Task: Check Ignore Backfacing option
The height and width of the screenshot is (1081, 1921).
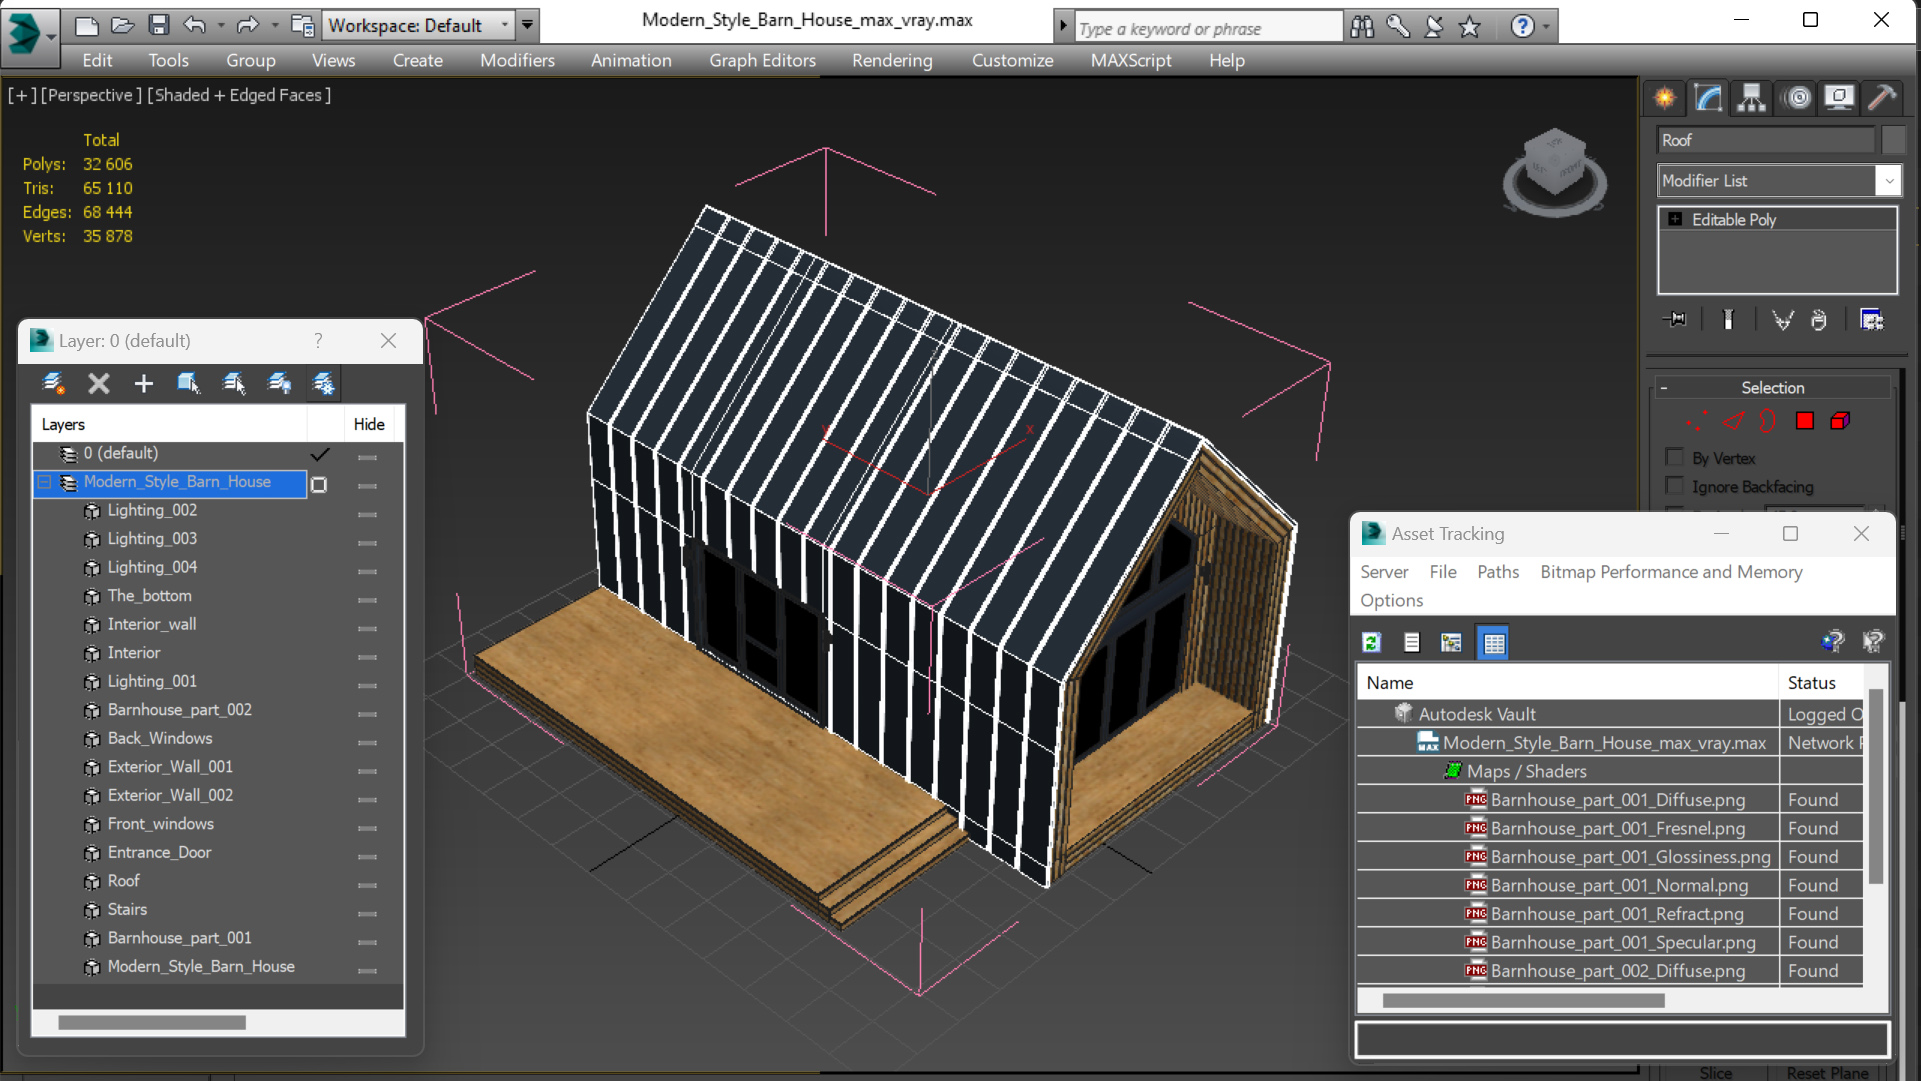Action: point(1674,486)
